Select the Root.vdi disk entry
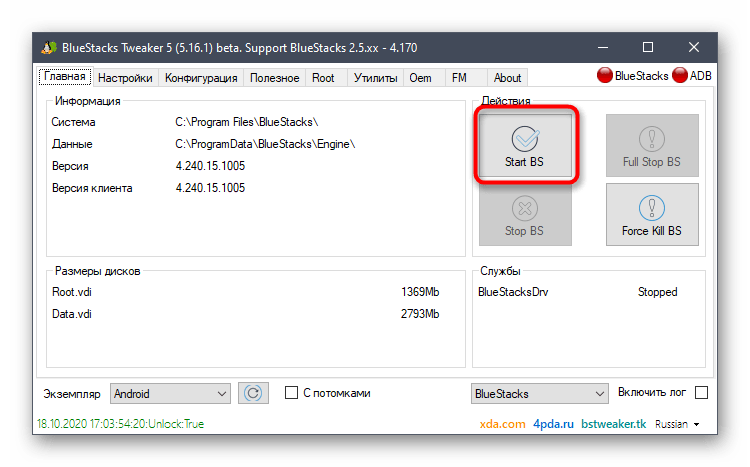Screen dimensions: 750x467 coord(72,292)
